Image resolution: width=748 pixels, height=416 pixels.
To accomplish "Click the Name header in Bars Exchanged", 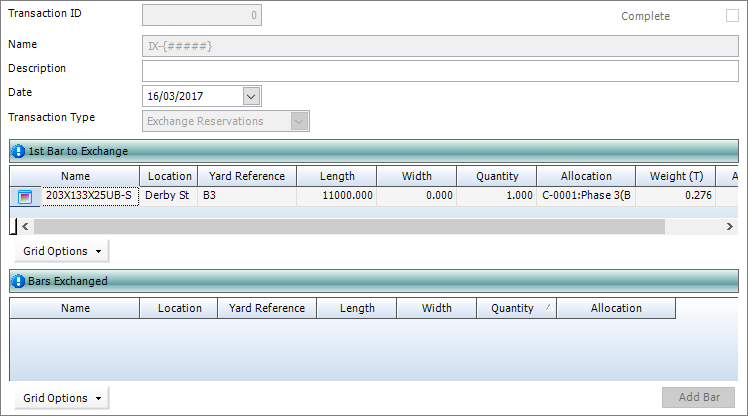I will coord(75,308).
